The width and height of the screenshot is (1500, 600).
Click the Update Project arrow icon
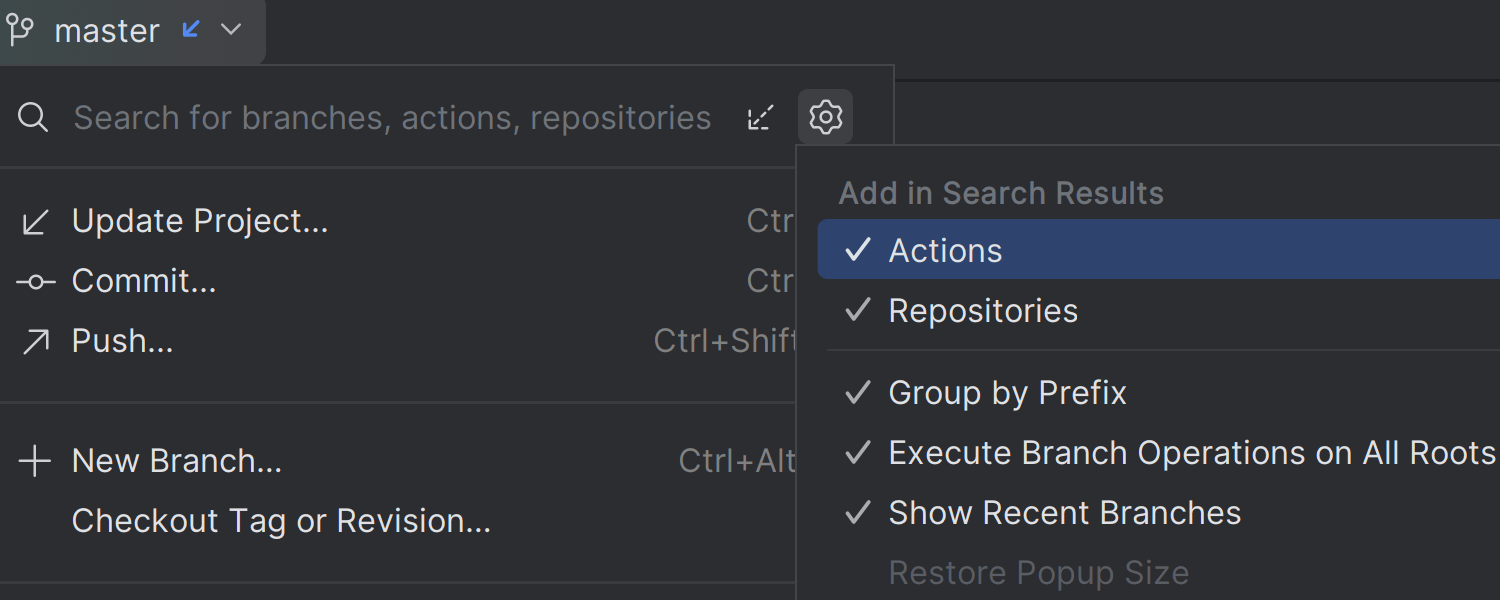[x=35, y=221]
